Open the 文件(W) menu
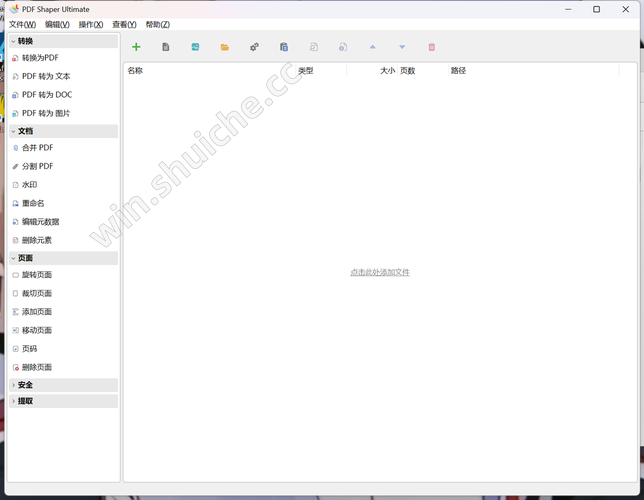The height and width of the screenshot is (500, 644). (23, 25)
